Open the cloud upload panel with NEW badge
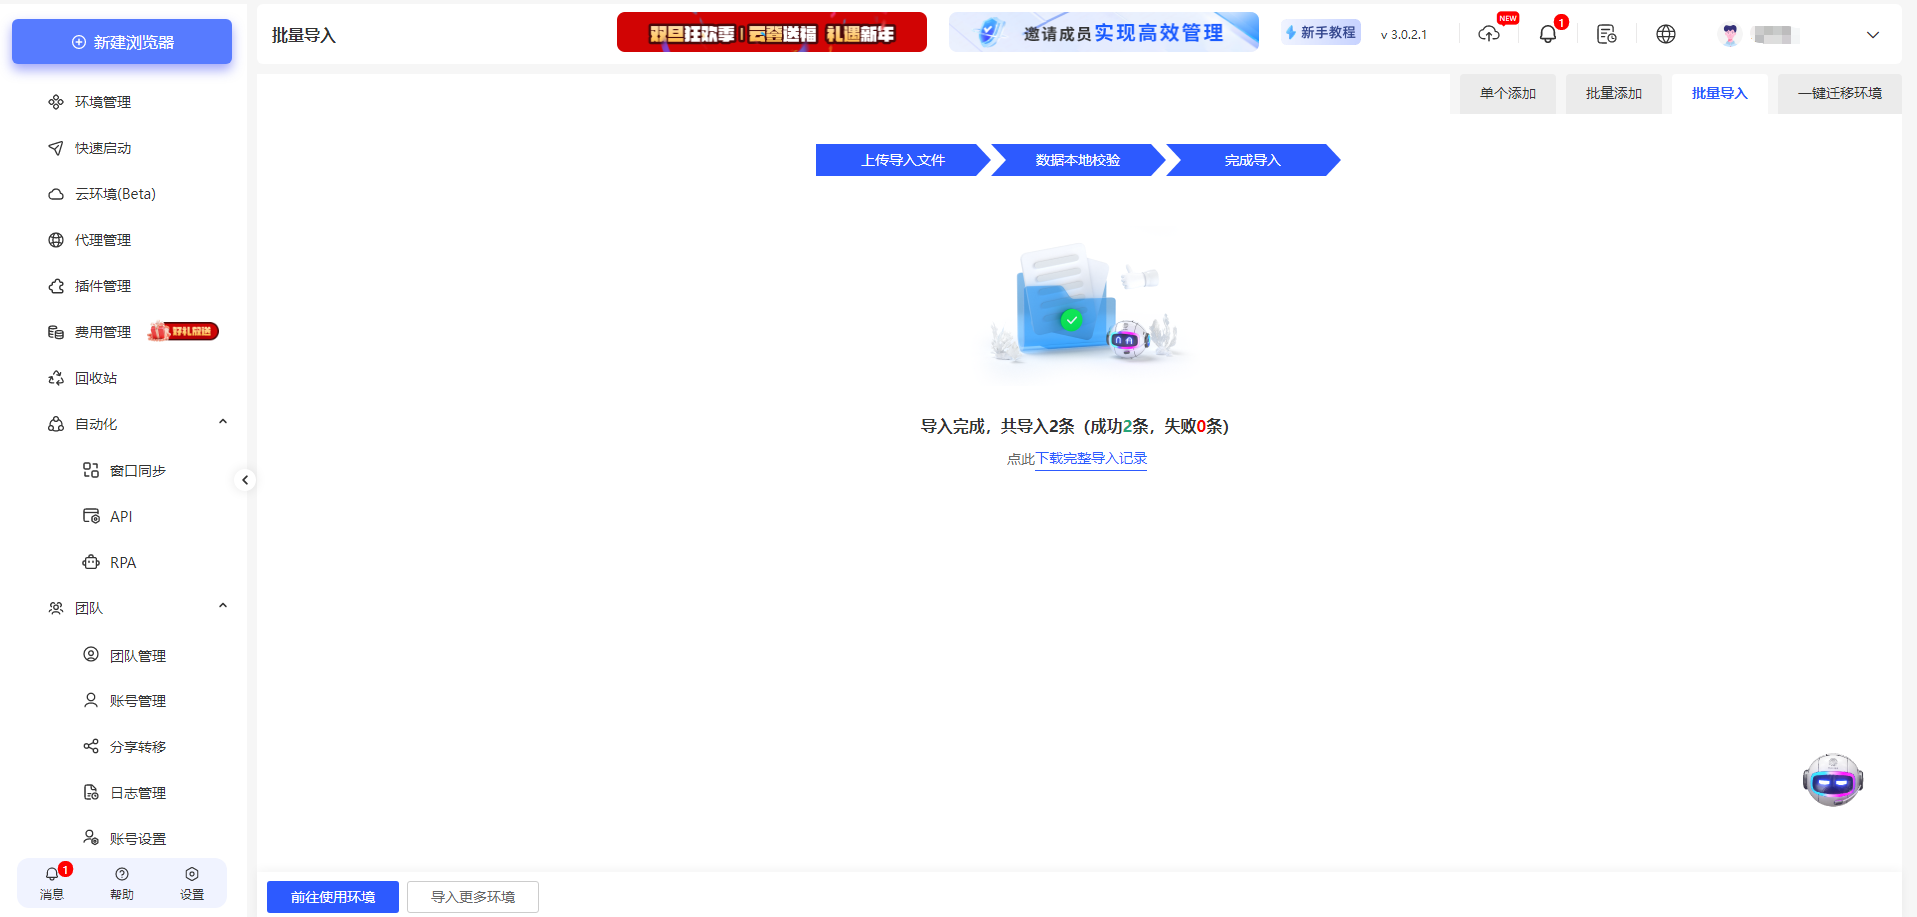The image size is (1917, 917). point(1489,33)
